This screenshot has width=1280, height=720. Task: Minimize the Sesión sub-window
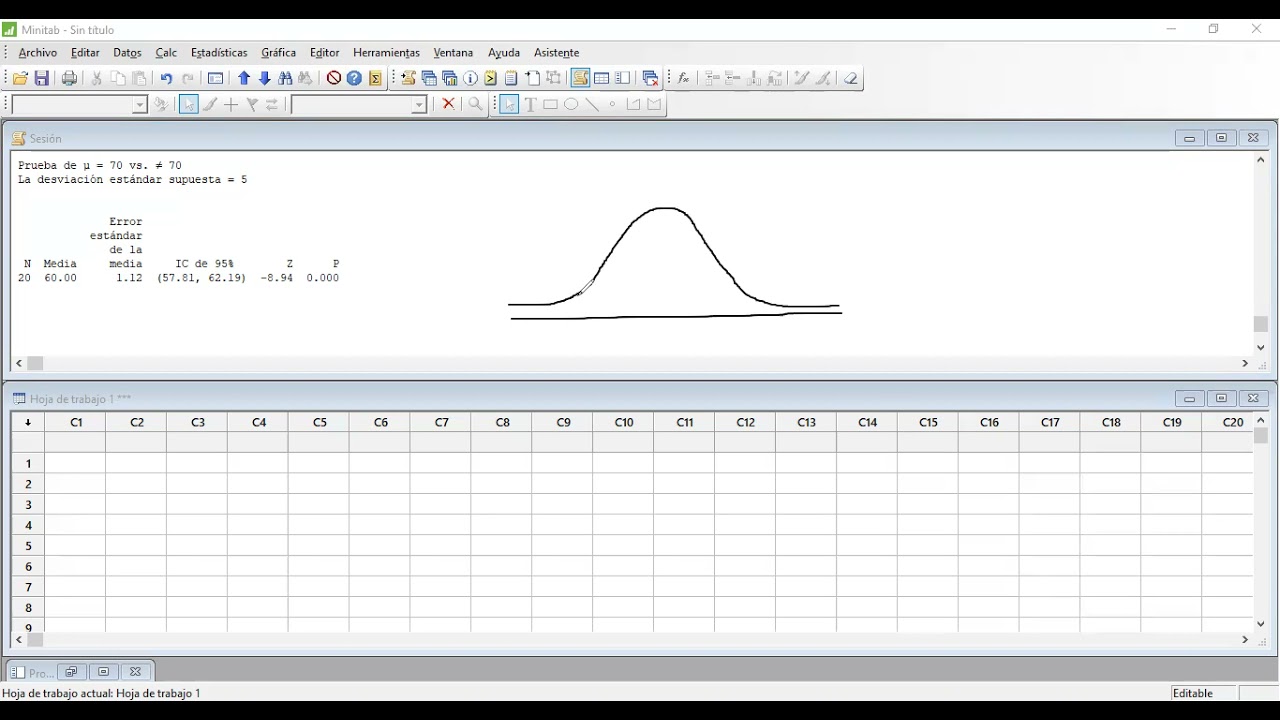point(1189,138)
